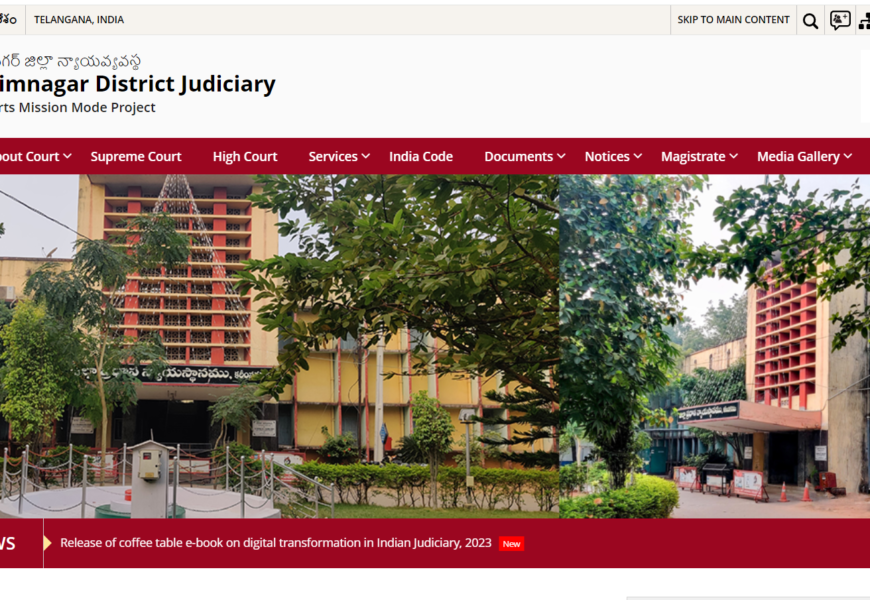Open the sitemap icon in top bar

[x=864, y=20]
